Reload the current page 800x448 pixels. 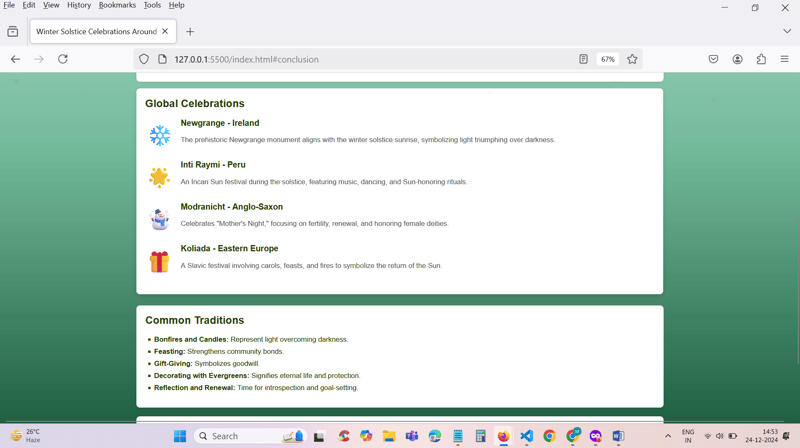[x=63, y=59]
